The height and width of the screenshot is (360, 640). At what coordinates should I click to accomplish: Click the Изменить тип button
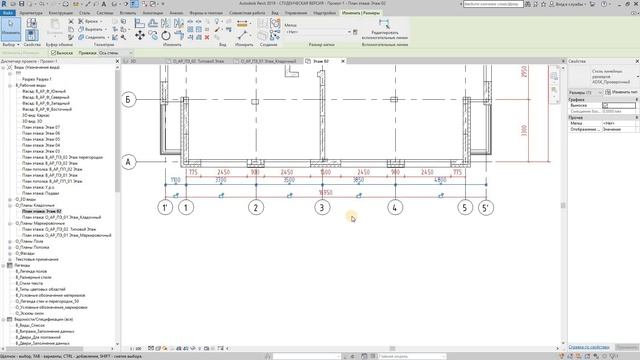(622, 92)
